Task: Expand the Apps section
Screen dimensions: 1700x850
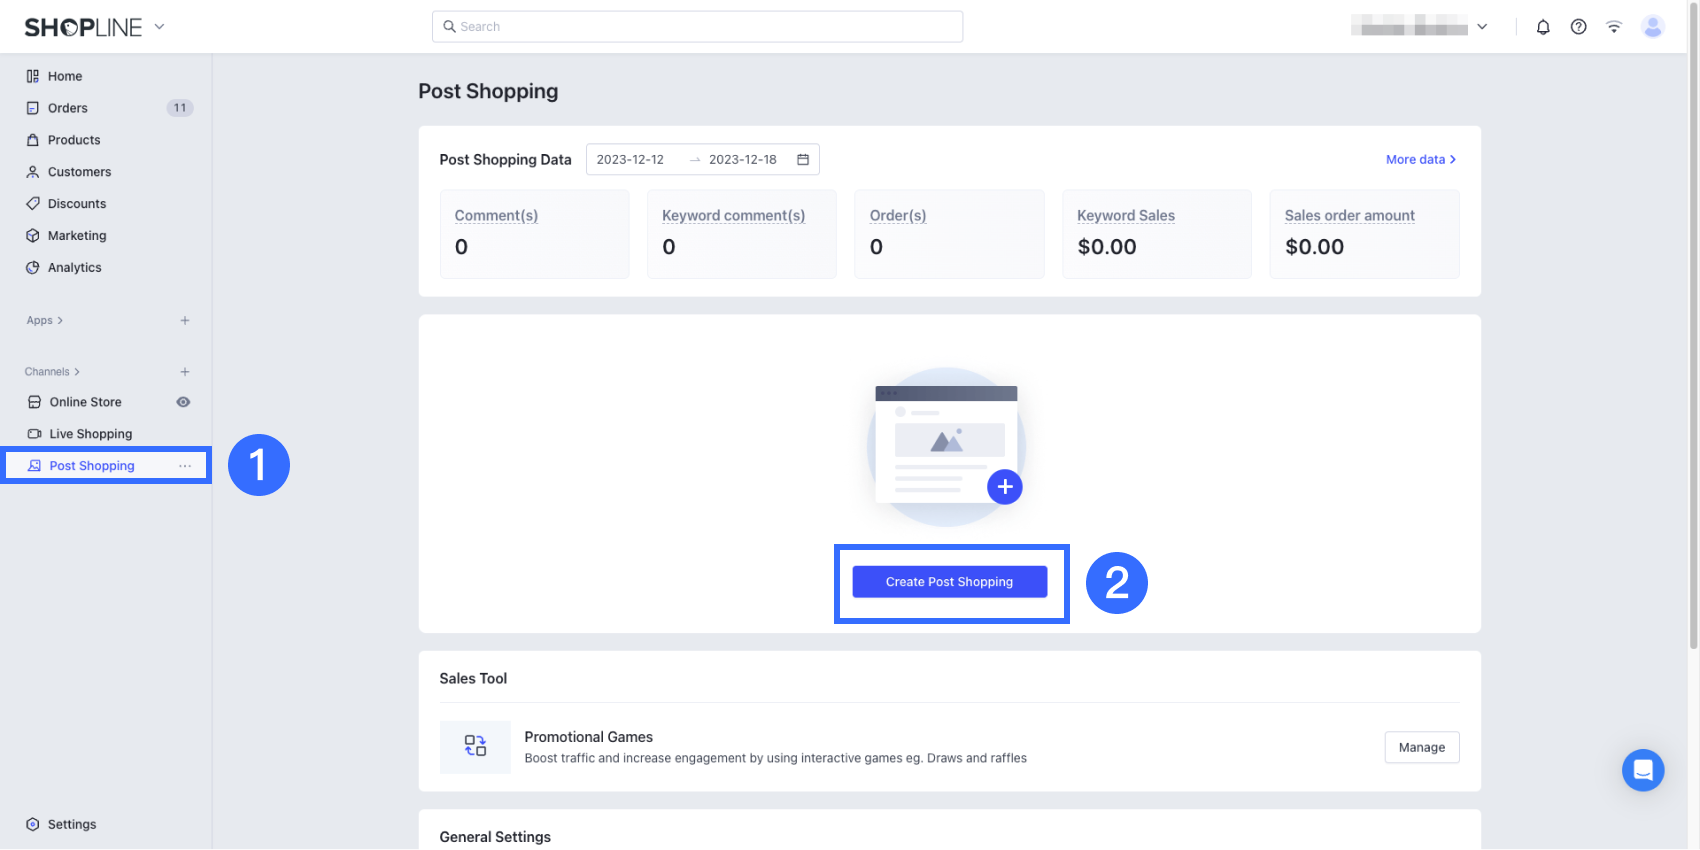Action: (x=45, y=321)
